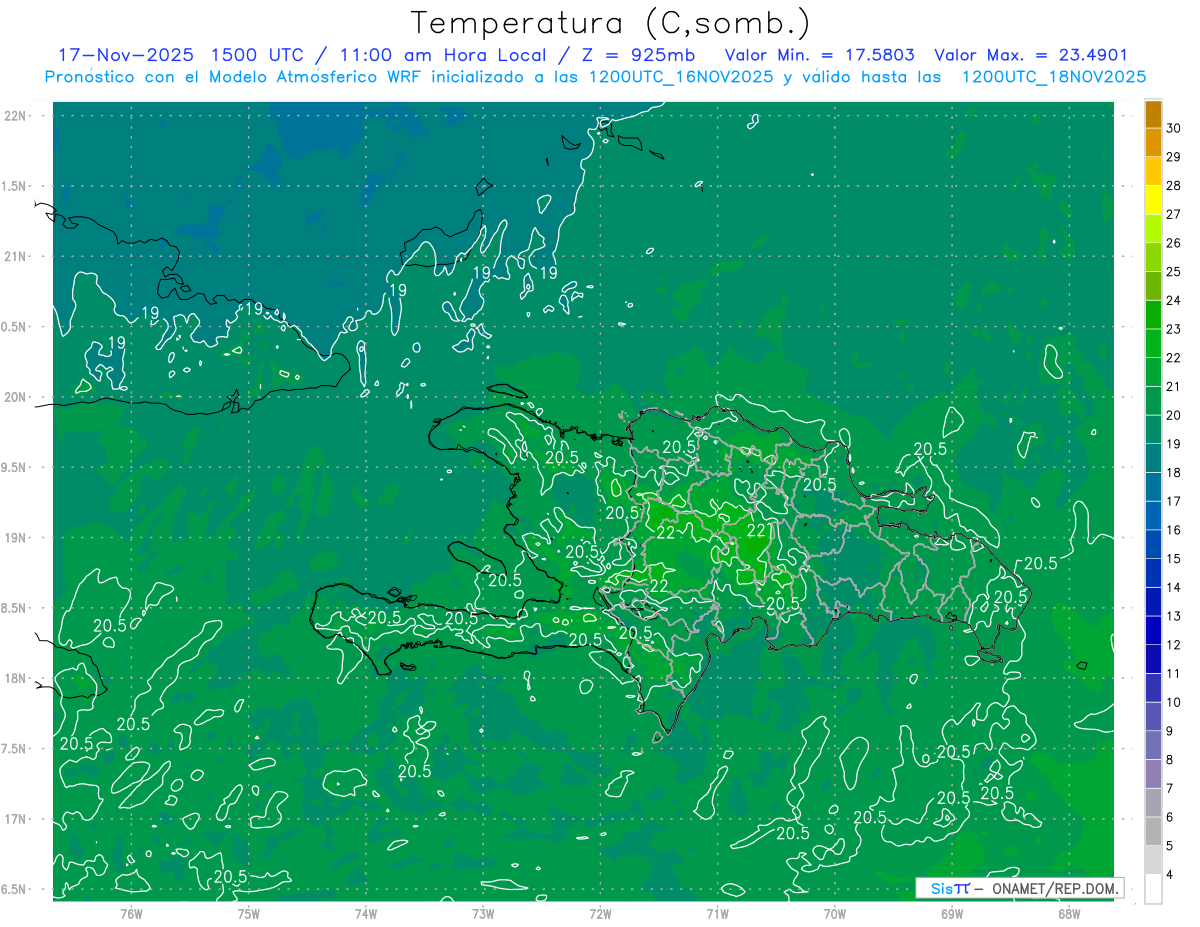Click the 74W longitude axis label

coord(365,913)
